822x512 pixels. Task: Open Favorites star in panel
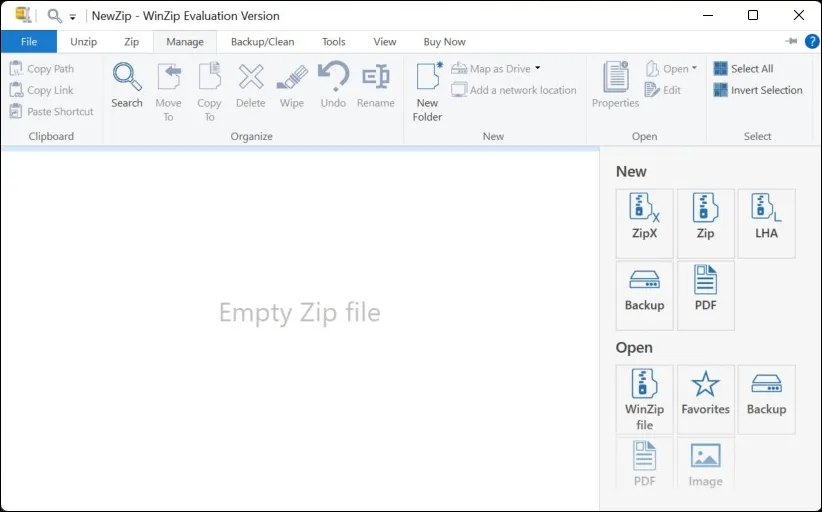click(x=706, y=399)
